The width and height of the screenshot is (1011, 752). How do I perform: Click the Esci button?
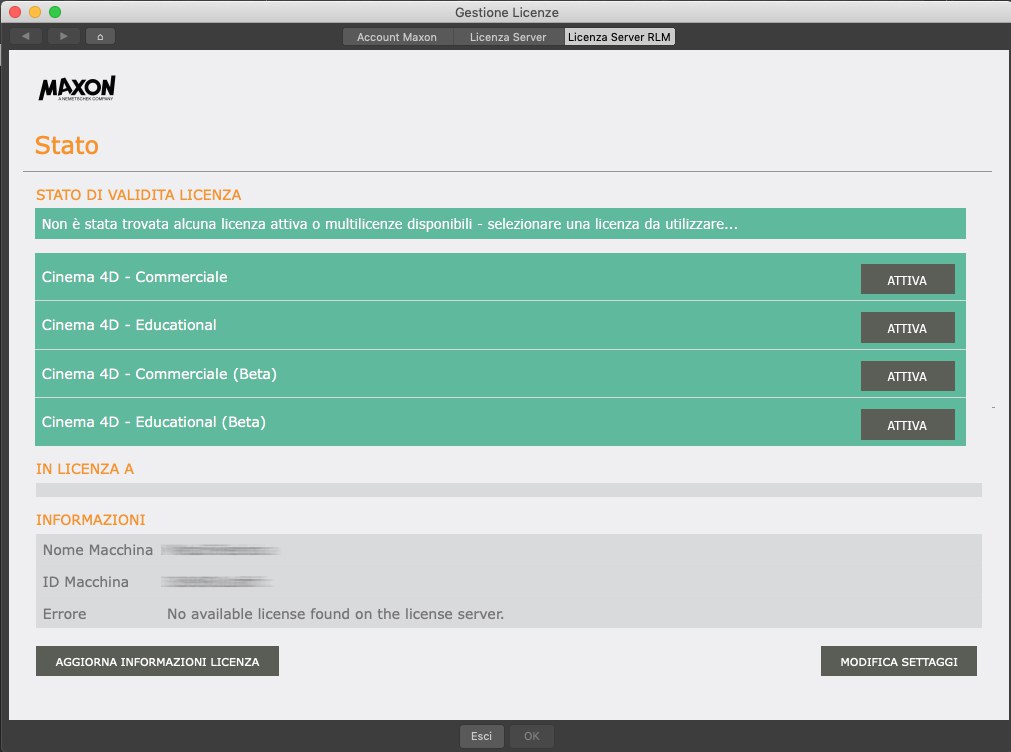481,736
